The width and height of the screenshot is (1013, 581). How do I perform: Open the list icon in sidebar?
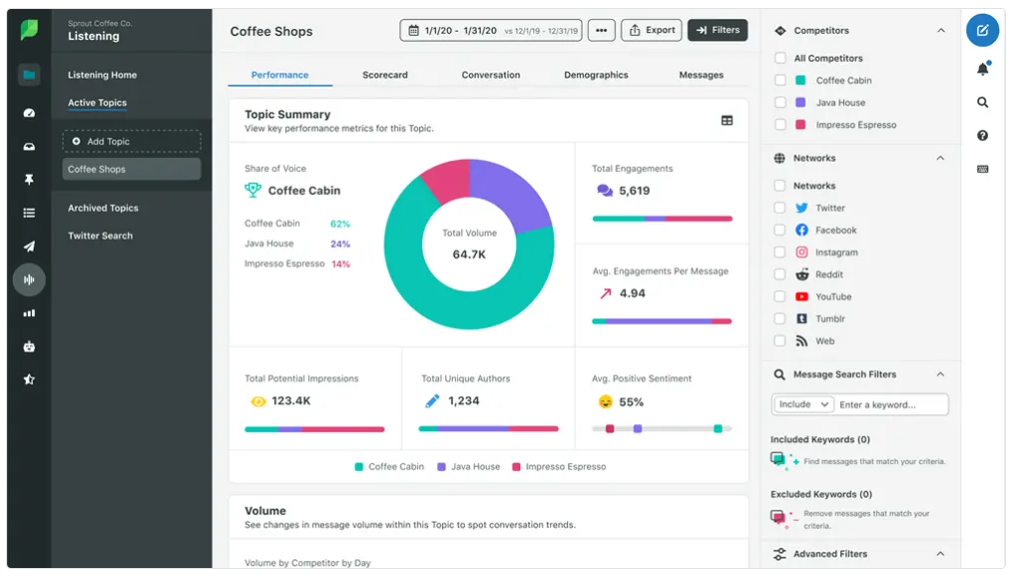[29, 213]
